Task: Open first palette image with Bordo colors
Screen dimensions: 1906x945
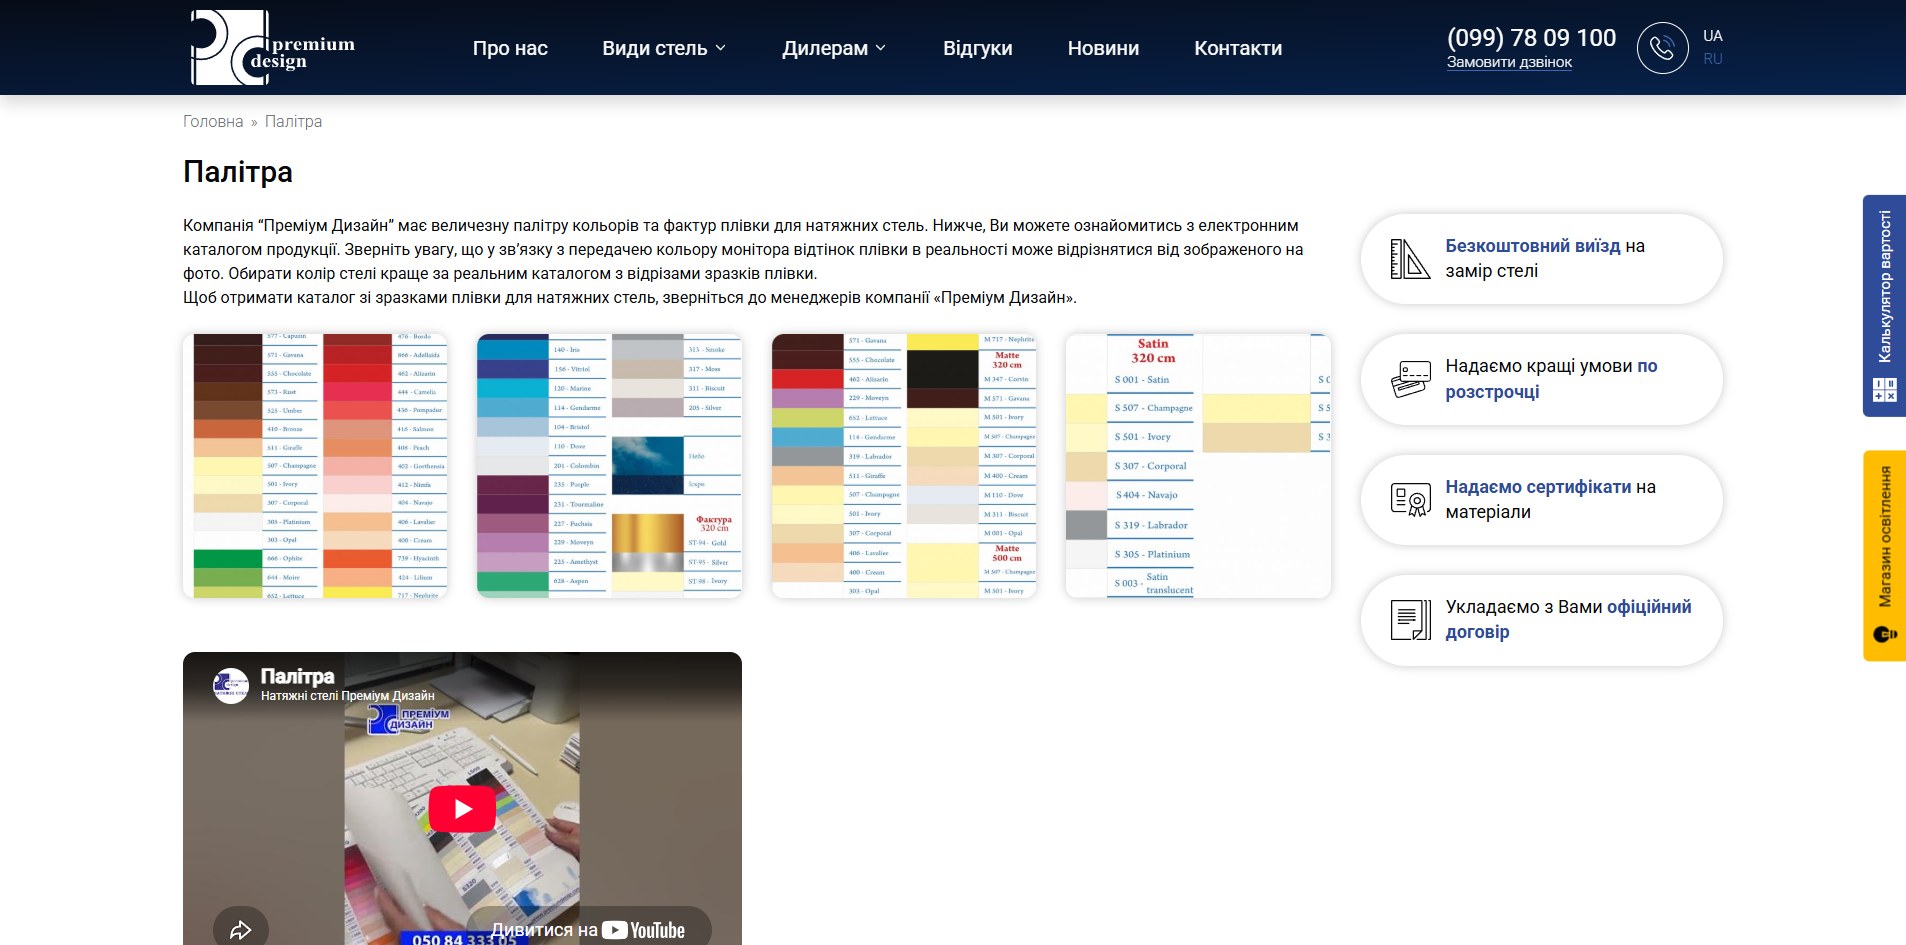Action: (315, 466)
